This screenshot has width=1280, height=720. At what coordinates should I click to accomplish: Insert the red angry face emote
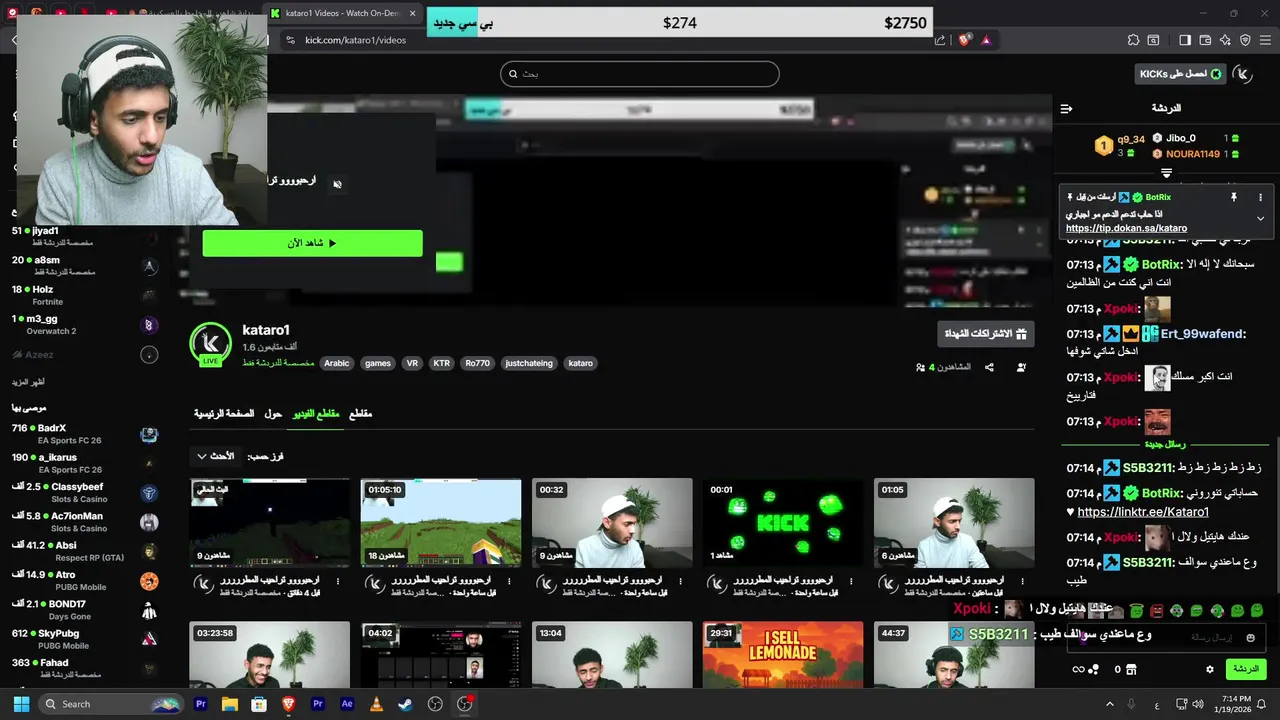coord(1156,610)
